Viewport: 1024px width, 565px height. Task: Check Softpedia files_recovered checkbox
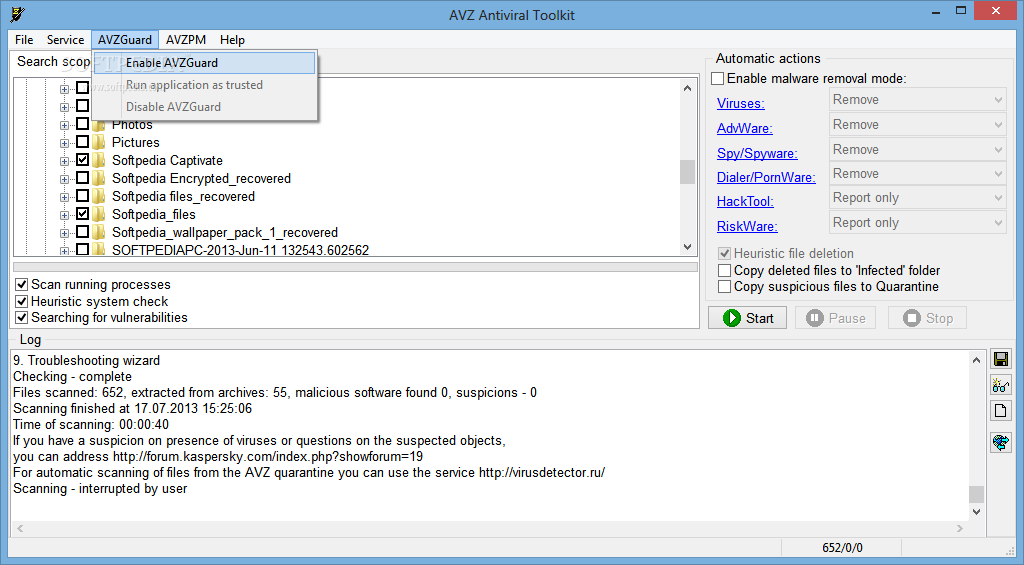(x=82, y=195)
